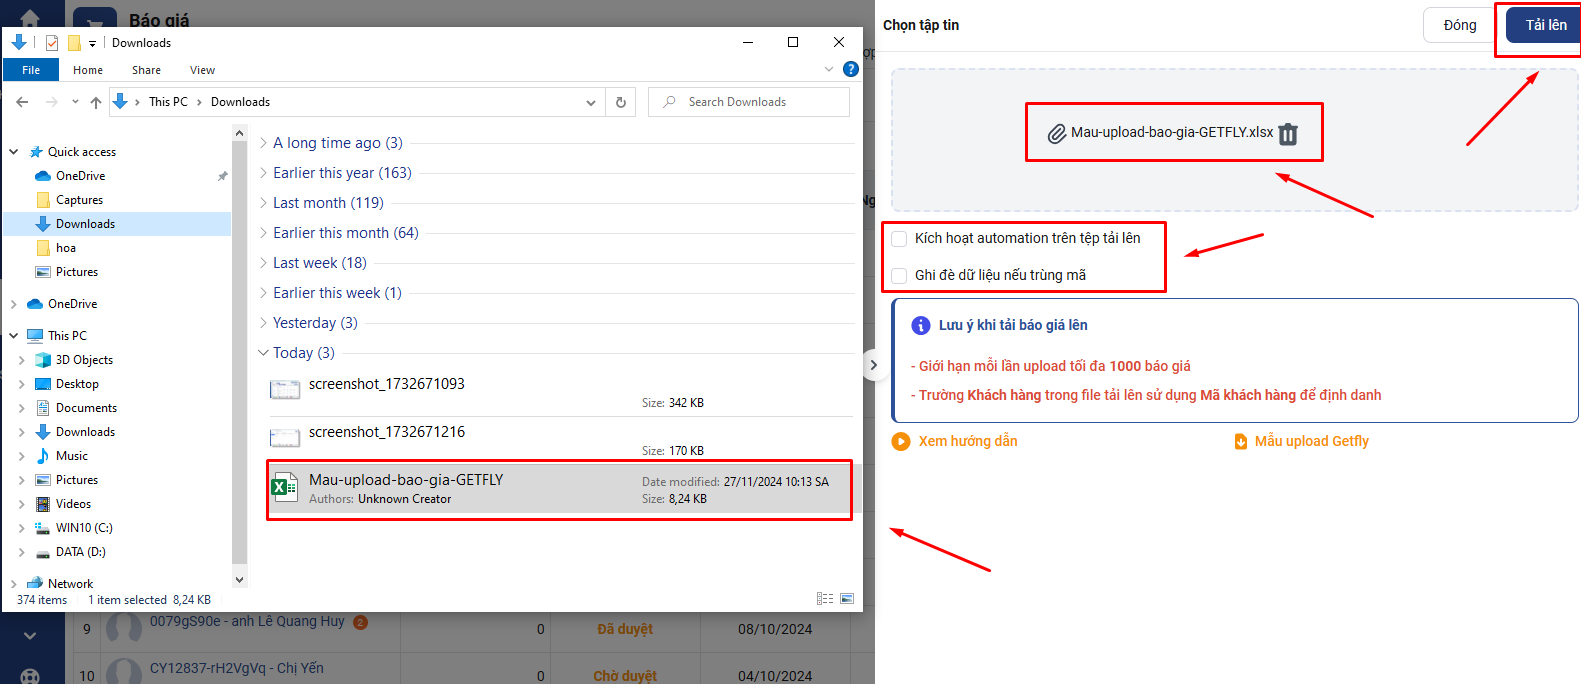Click the Tải lên button

(x=1545, y=25)
